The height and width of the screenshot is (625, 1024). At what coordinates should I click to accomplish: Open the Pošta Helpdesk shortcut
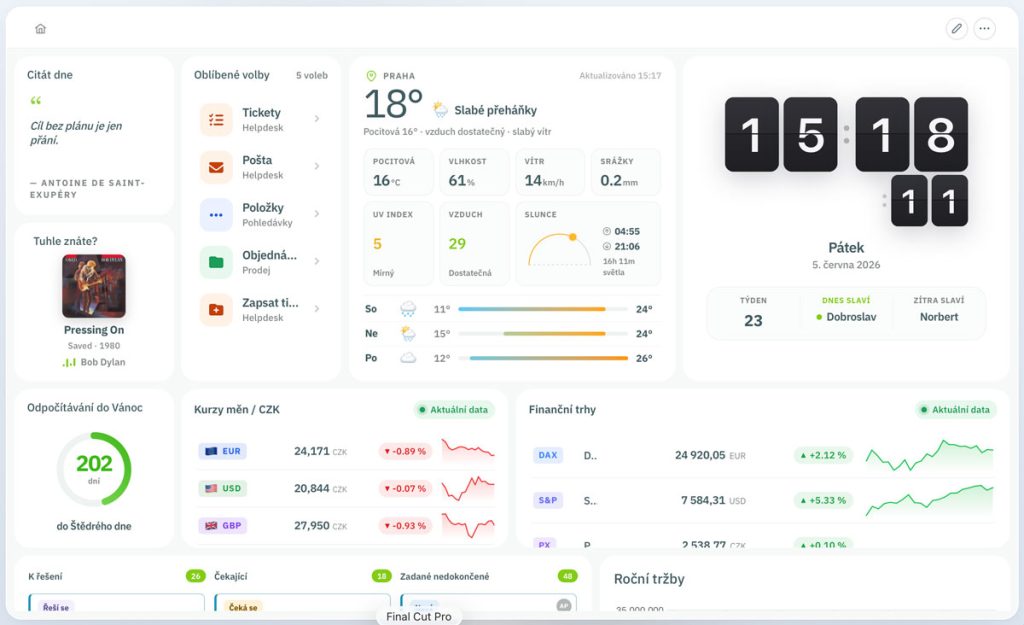pyautogui.click(x=261, y=167)
